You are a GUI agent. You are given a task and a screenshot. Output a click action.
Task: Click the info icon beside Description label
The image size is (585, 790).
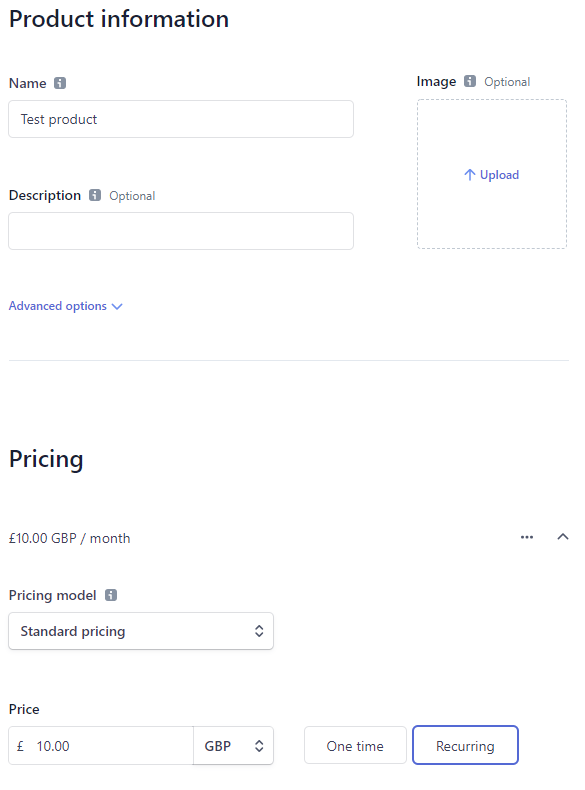[x=95, y=195]
